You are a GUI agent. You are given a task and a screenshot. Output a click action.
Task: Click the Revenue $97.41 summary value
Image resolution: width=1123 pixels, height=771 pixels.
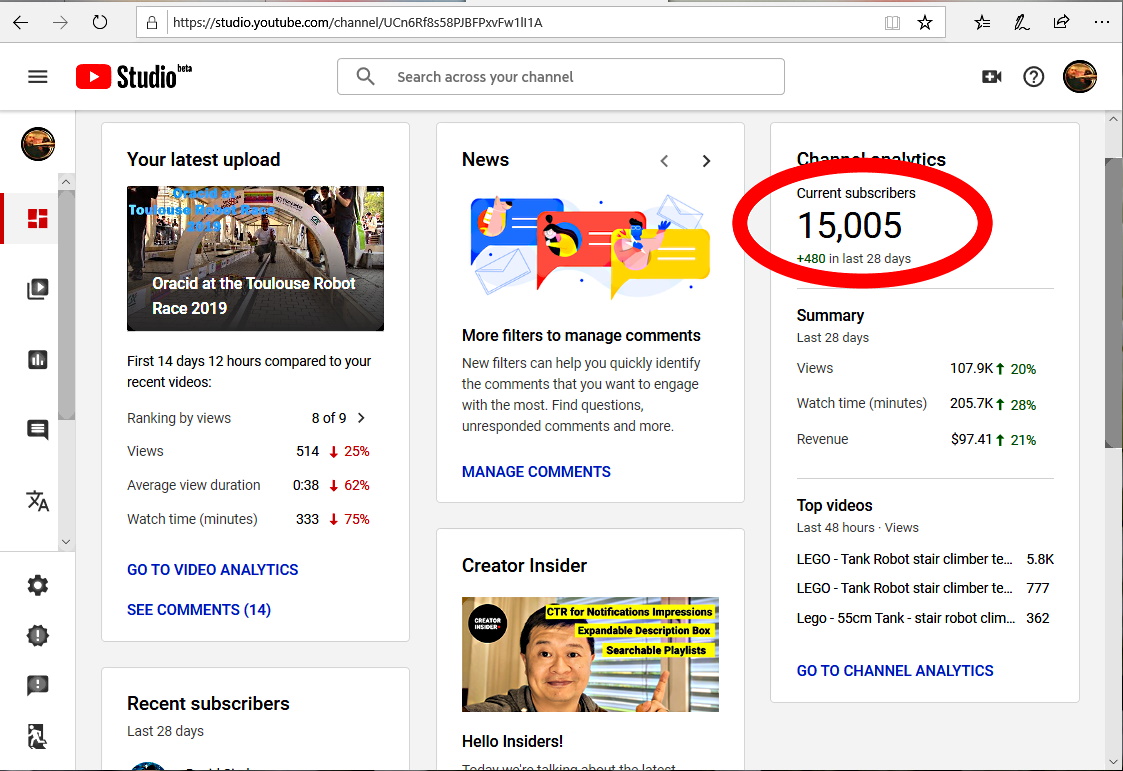[x=971, y=440]
